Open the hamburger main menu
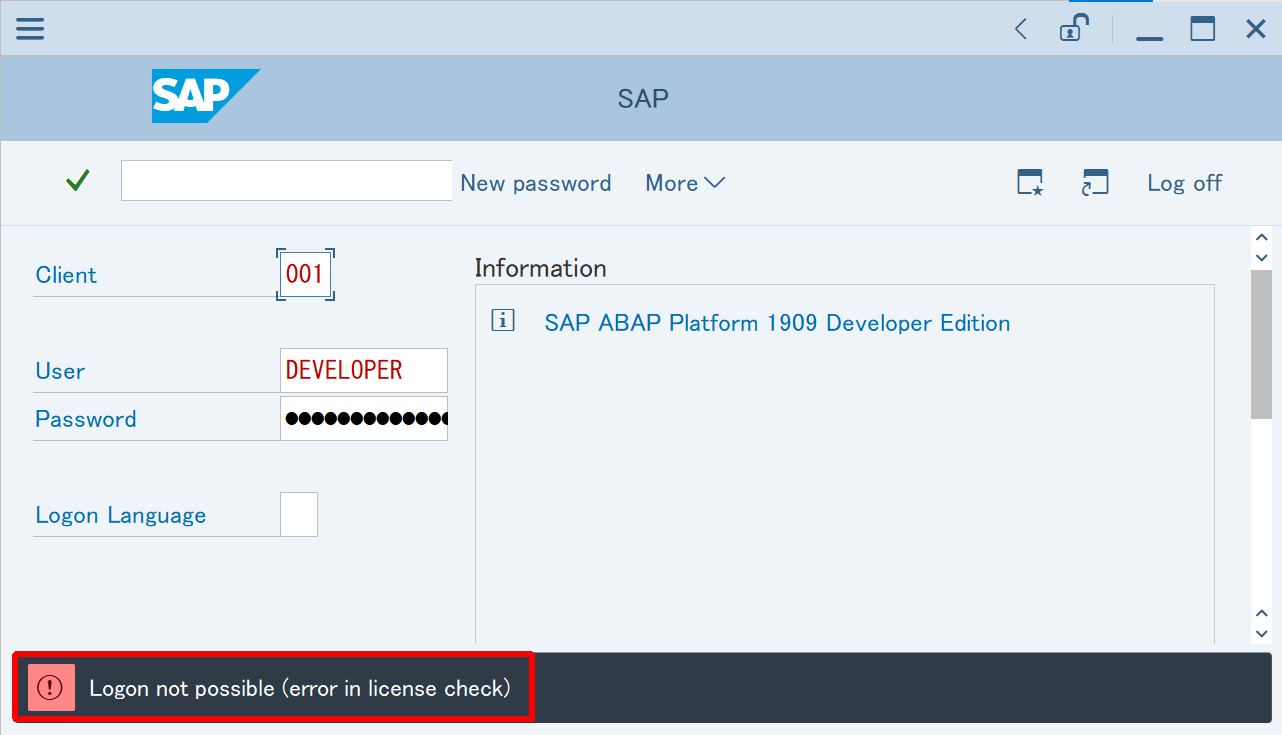 (30, 28)
